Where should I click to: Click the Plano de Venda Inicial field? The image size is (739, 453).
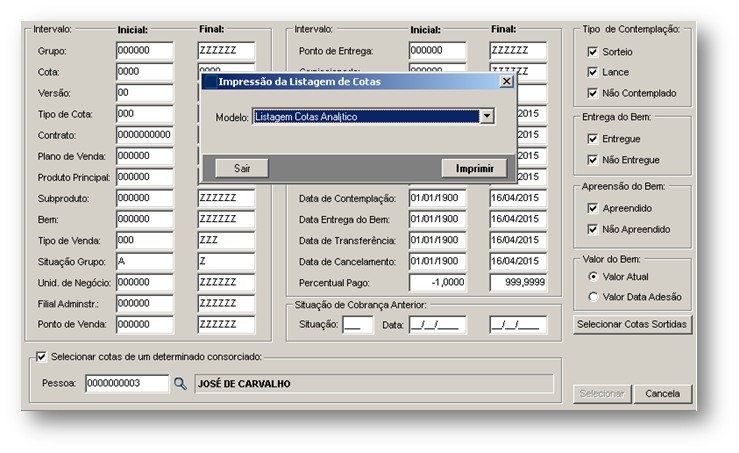click(145, 156)
